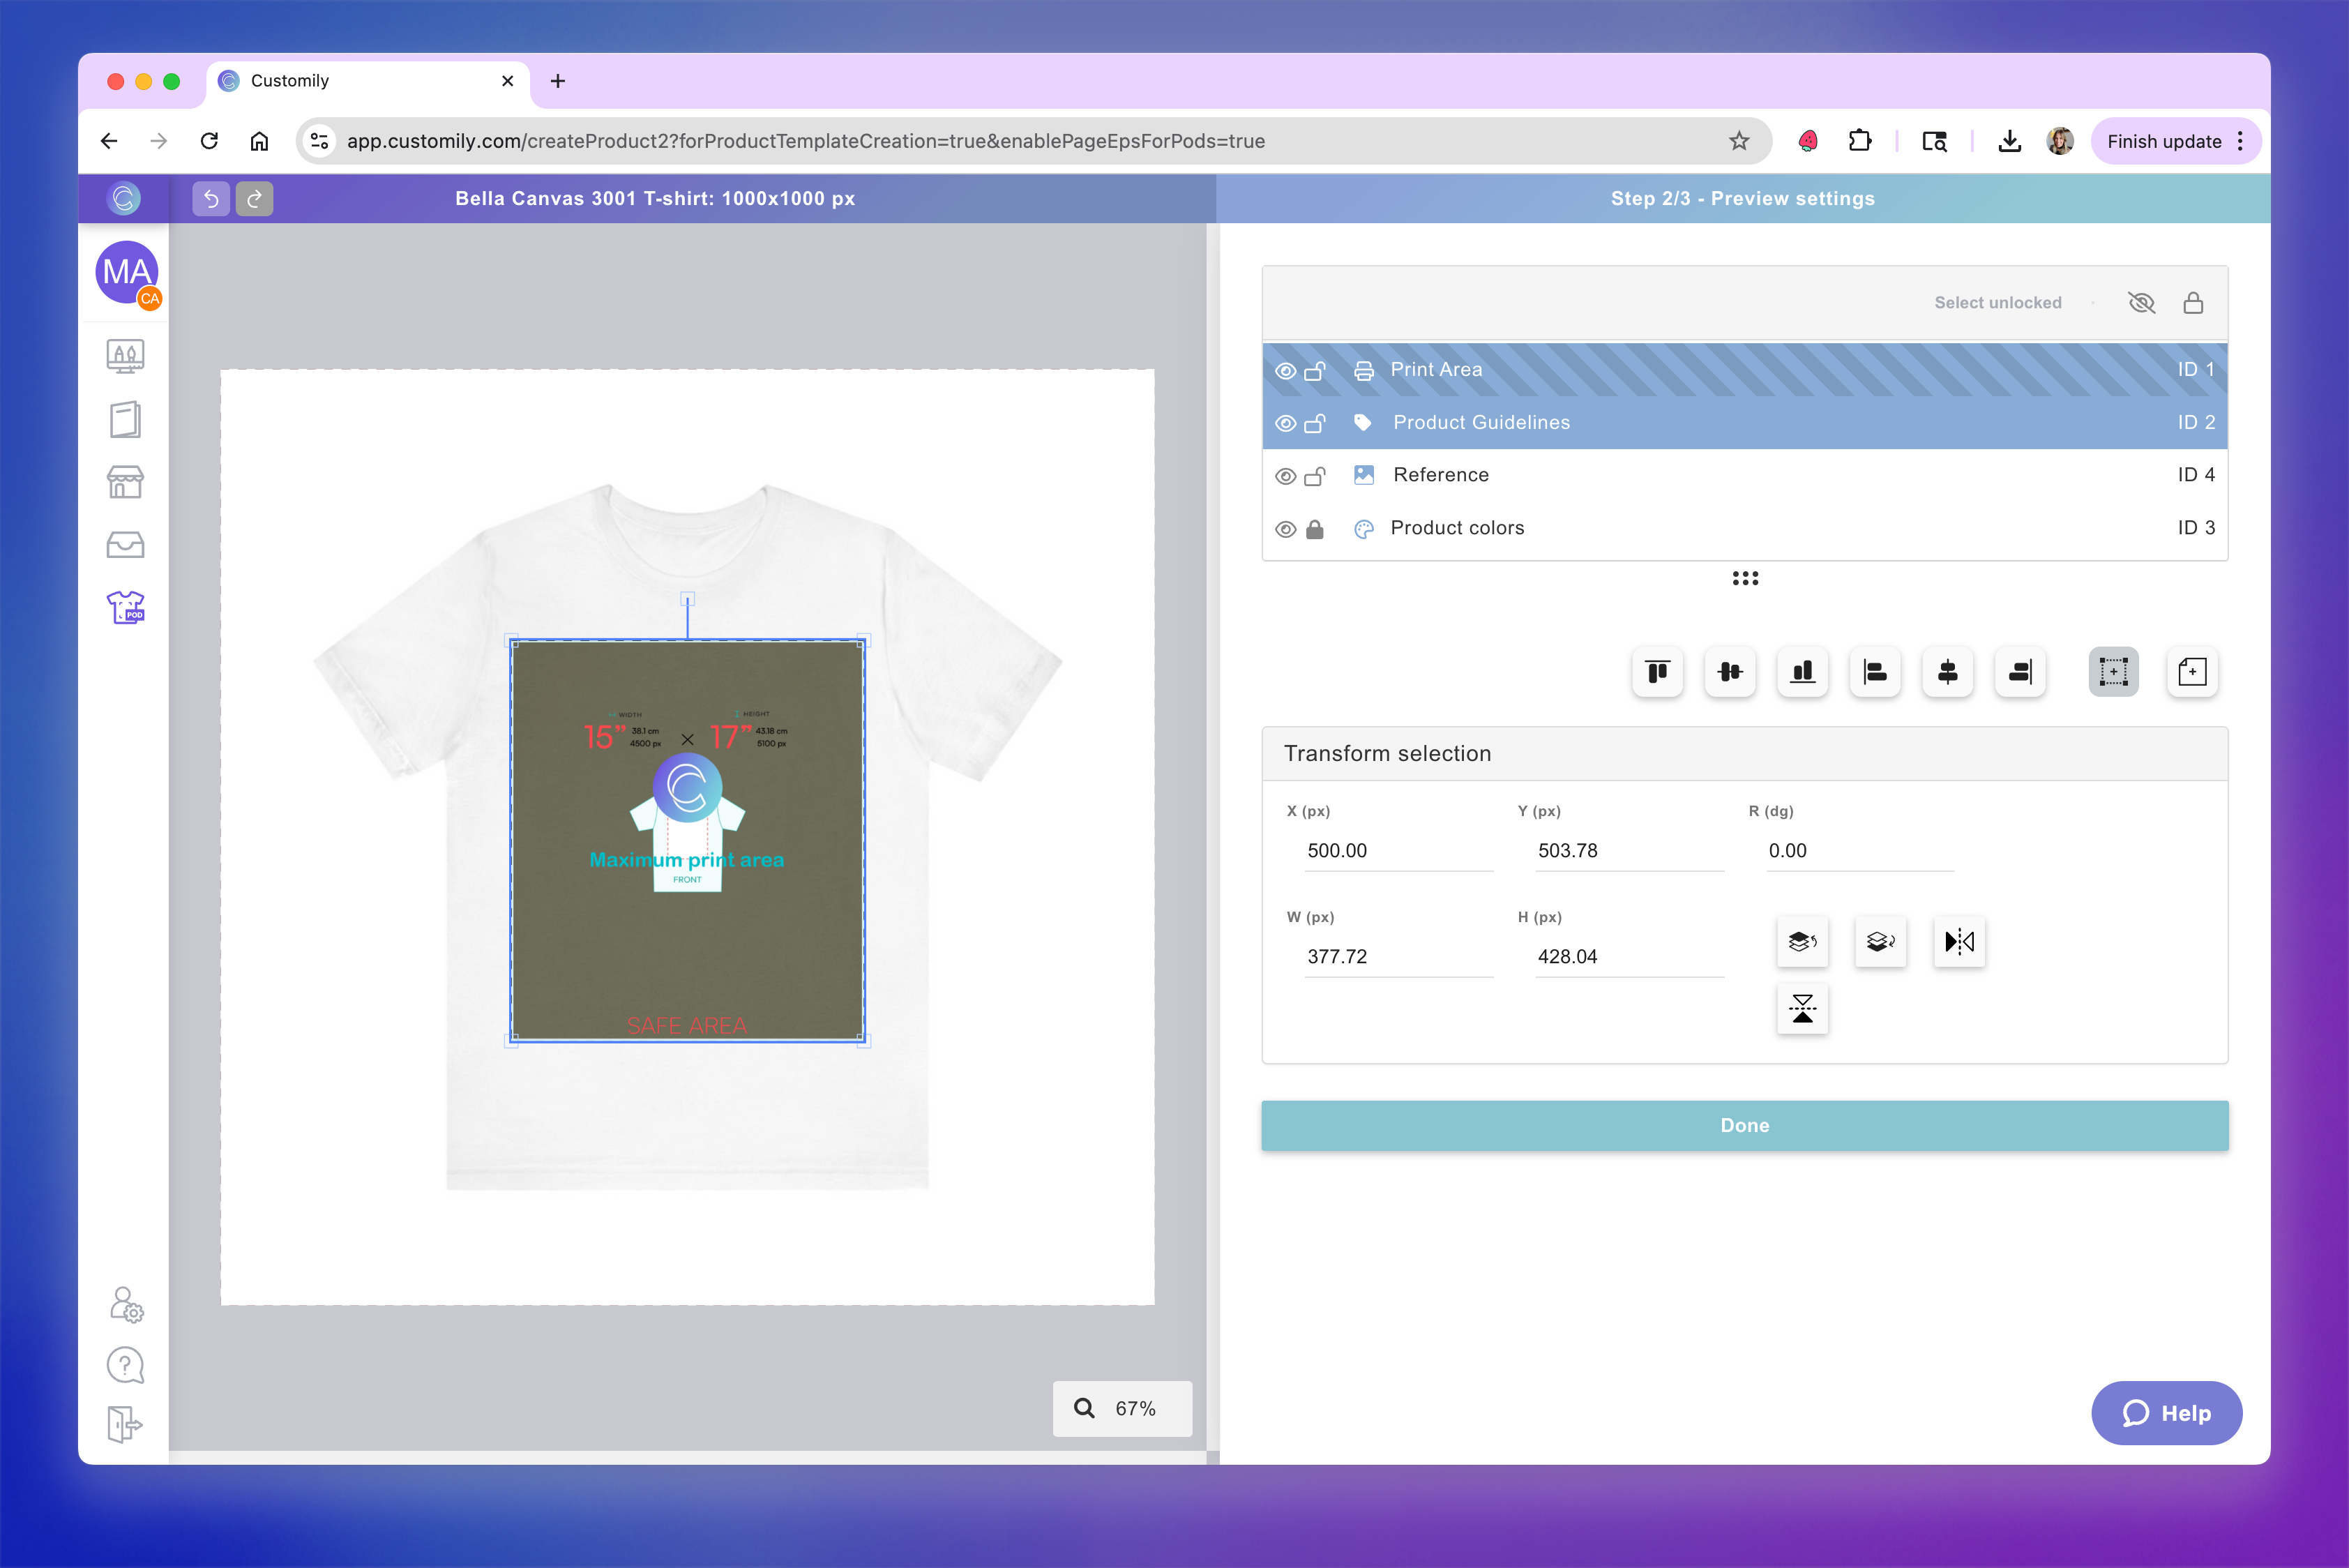Click the bring layer forward icon
The height and width of the screenshot is (1568, 2349).
point(1802,941)
